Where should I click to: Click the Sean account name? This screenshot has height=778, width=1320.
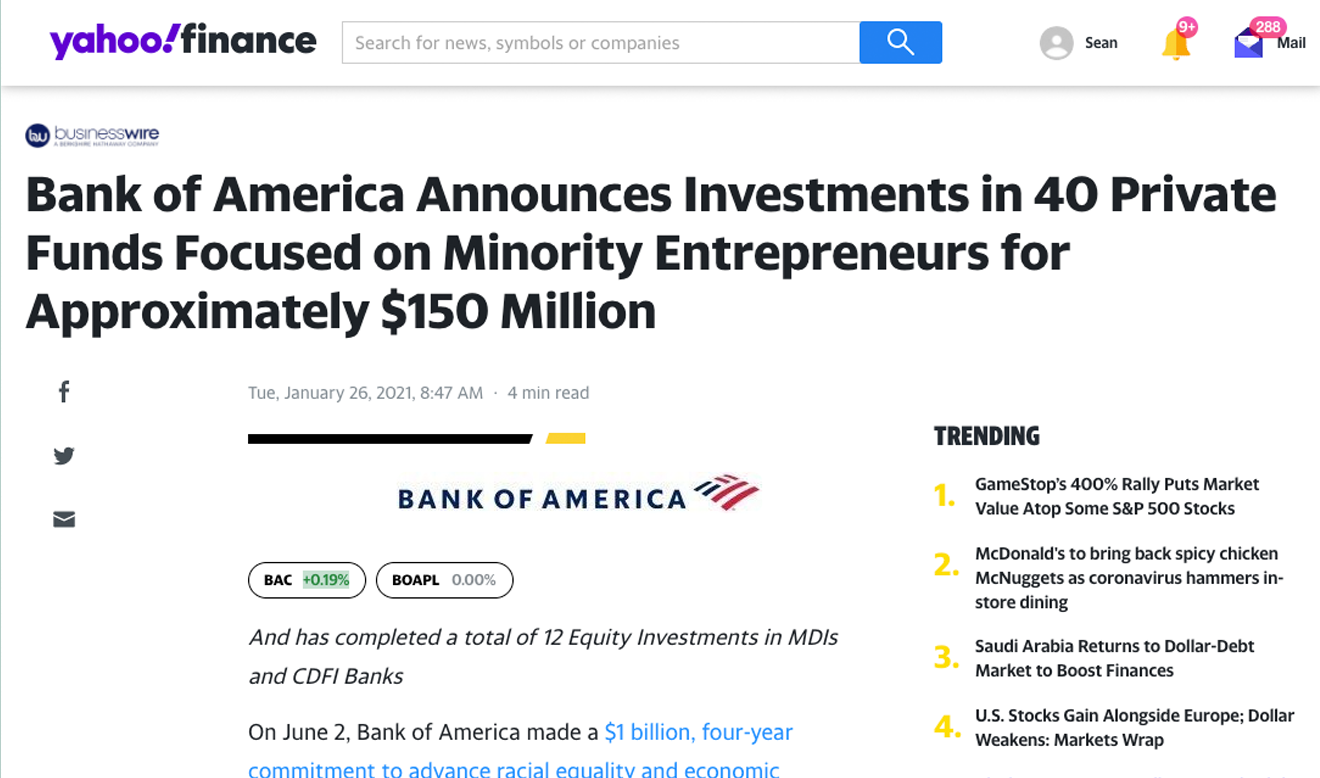click(1101, 43)
